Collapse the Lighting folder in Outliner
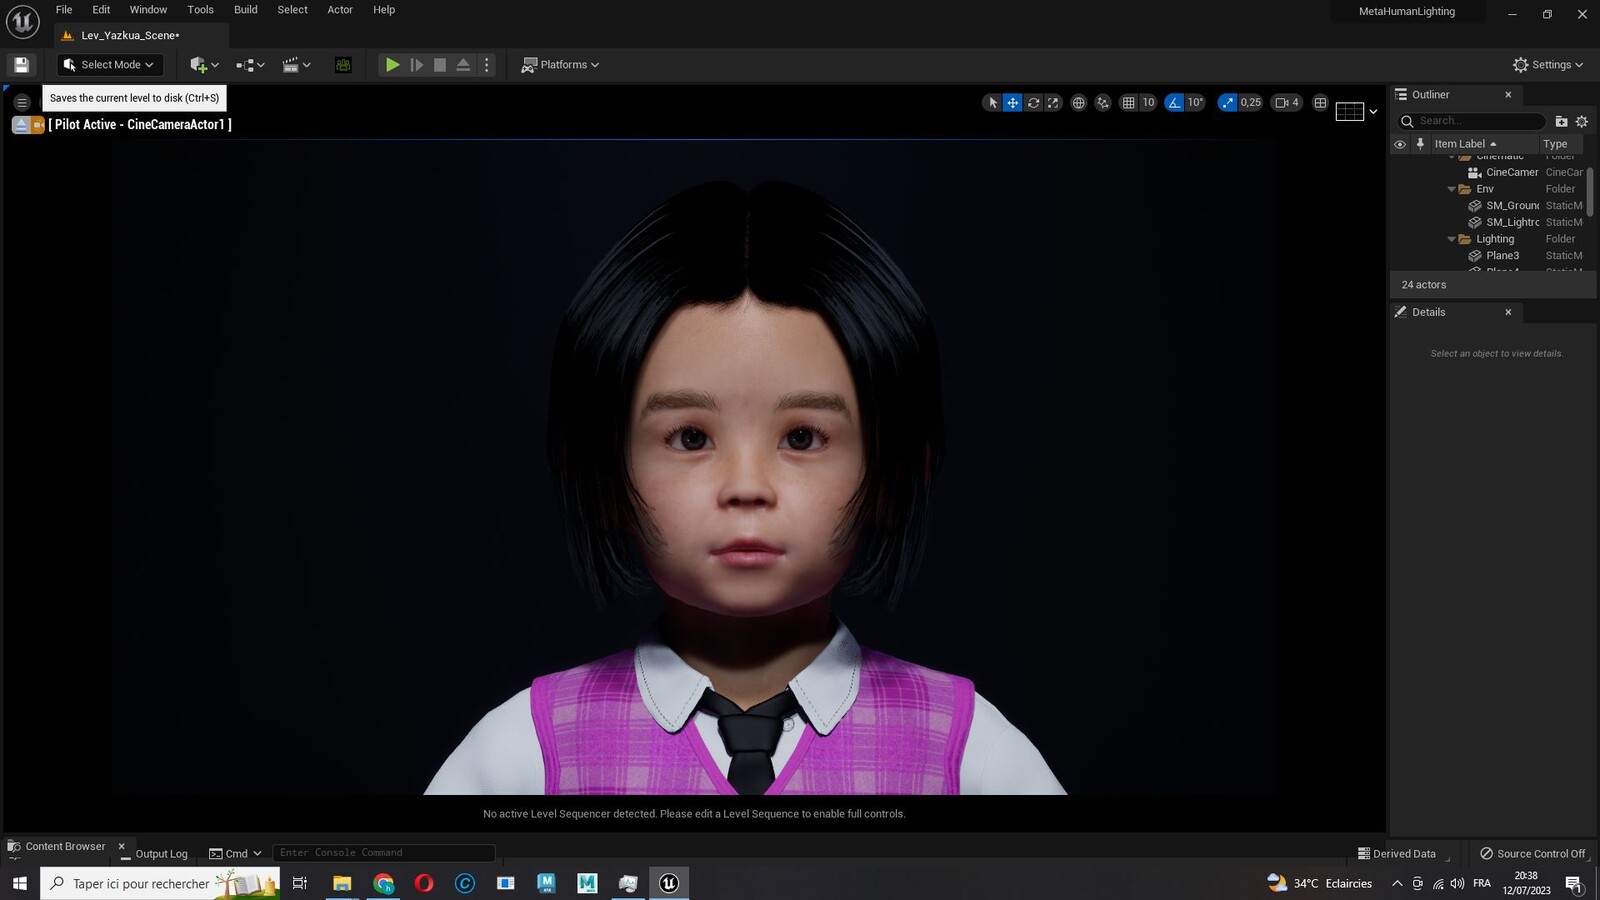 coord(1452,239)
